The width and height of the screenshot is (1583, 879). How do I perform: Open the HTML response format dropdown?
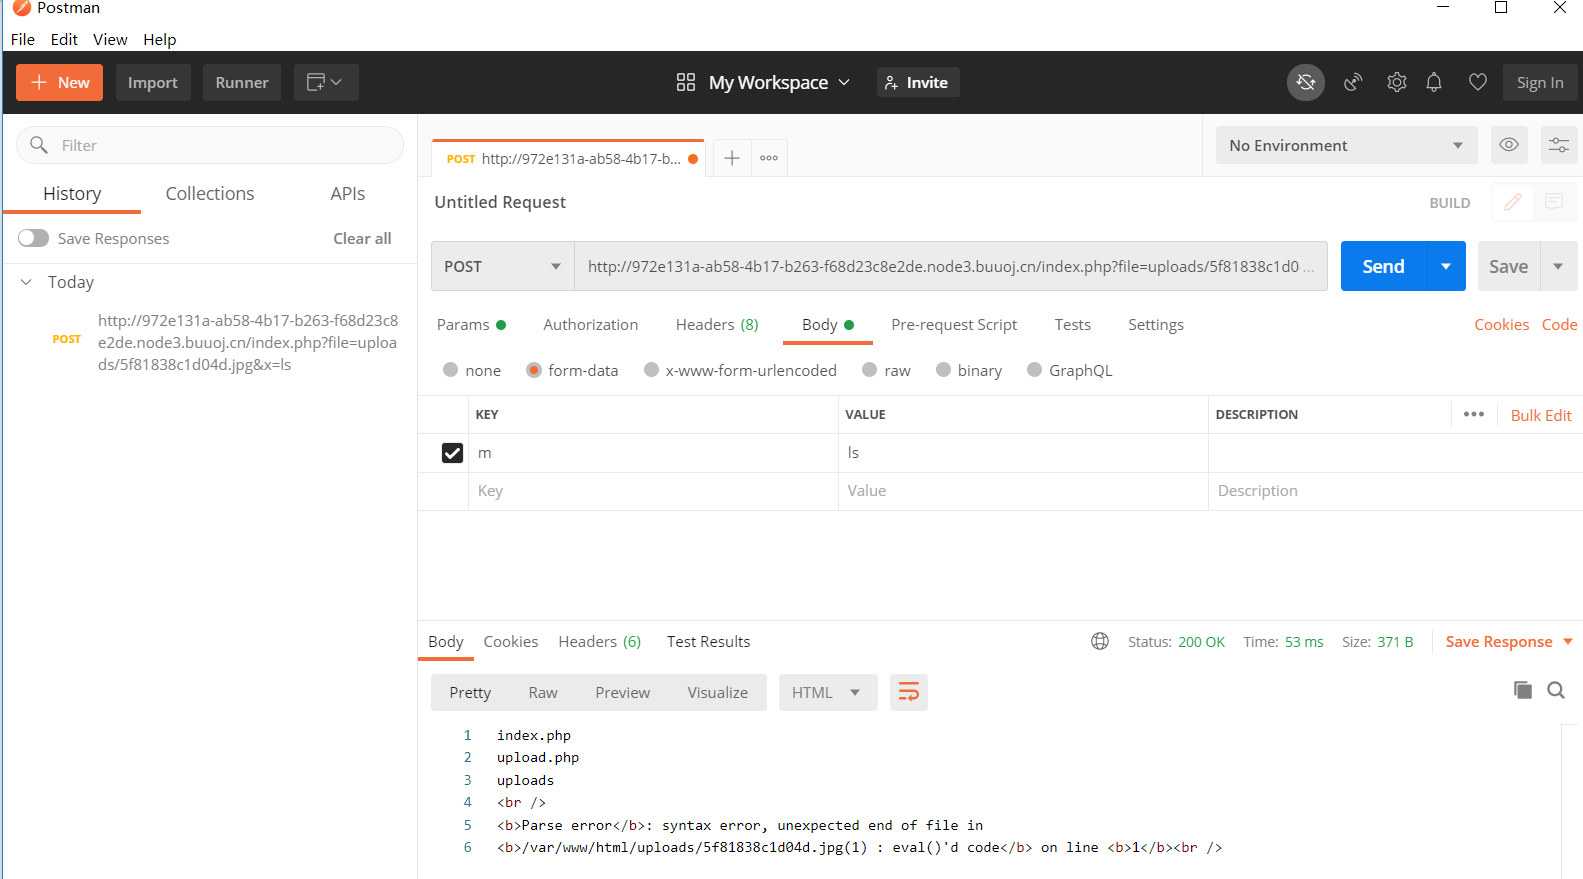827,692
